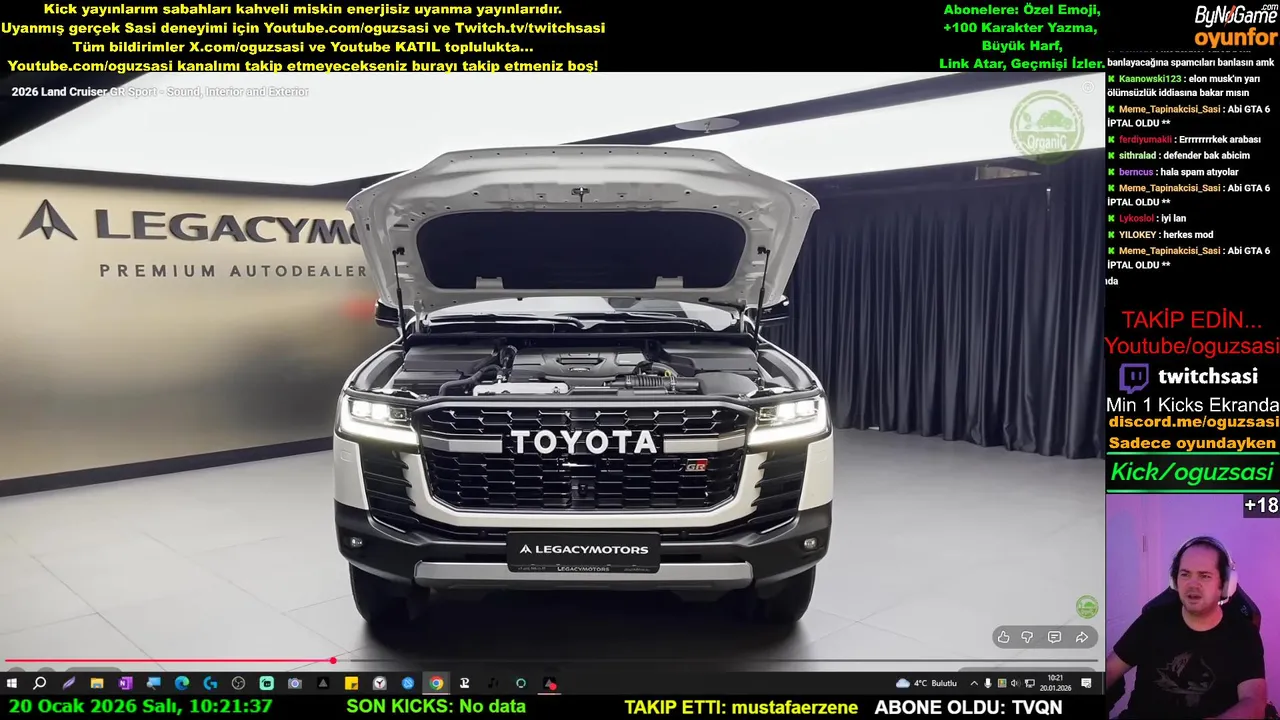
Task: Open the purple feather app in taskbar
Action: pyautogui.click(x=68, y=684)
